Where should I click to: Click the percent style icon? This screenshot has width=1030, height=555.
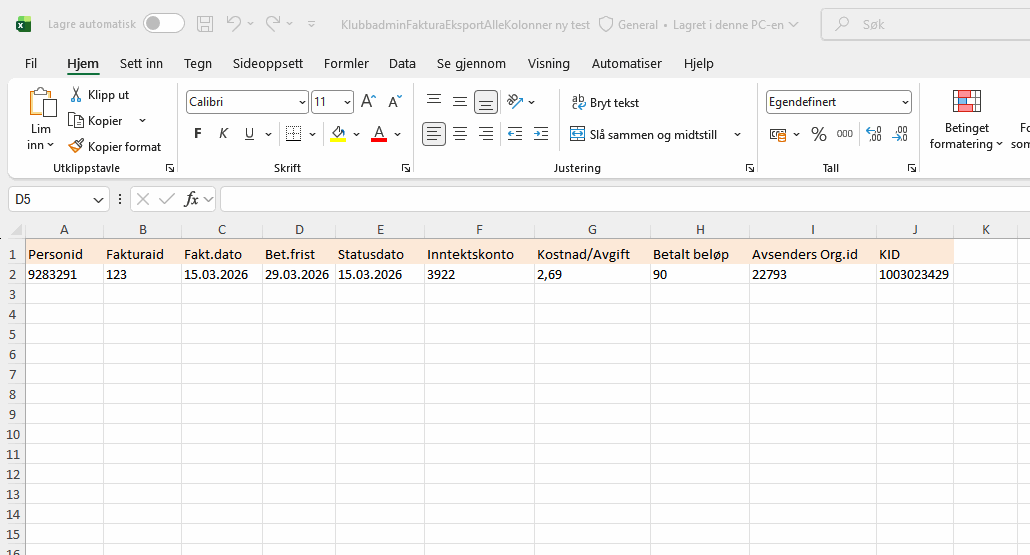point(818,134)
